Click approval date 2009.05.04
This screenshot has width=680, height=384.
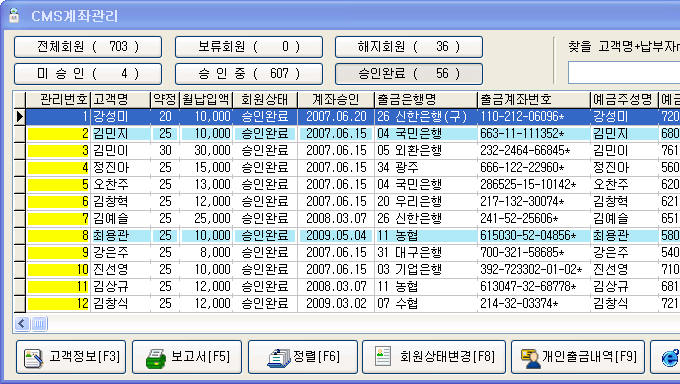point(336,236)
